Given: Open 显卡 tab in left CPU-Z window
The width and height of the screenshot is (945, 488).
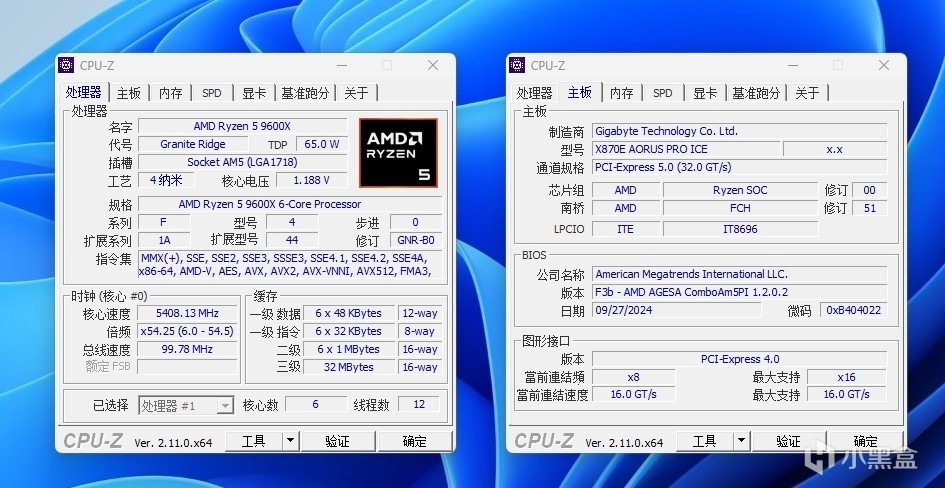Looking at the screenshot, I should pyautogui.click(x=254, y=93).
